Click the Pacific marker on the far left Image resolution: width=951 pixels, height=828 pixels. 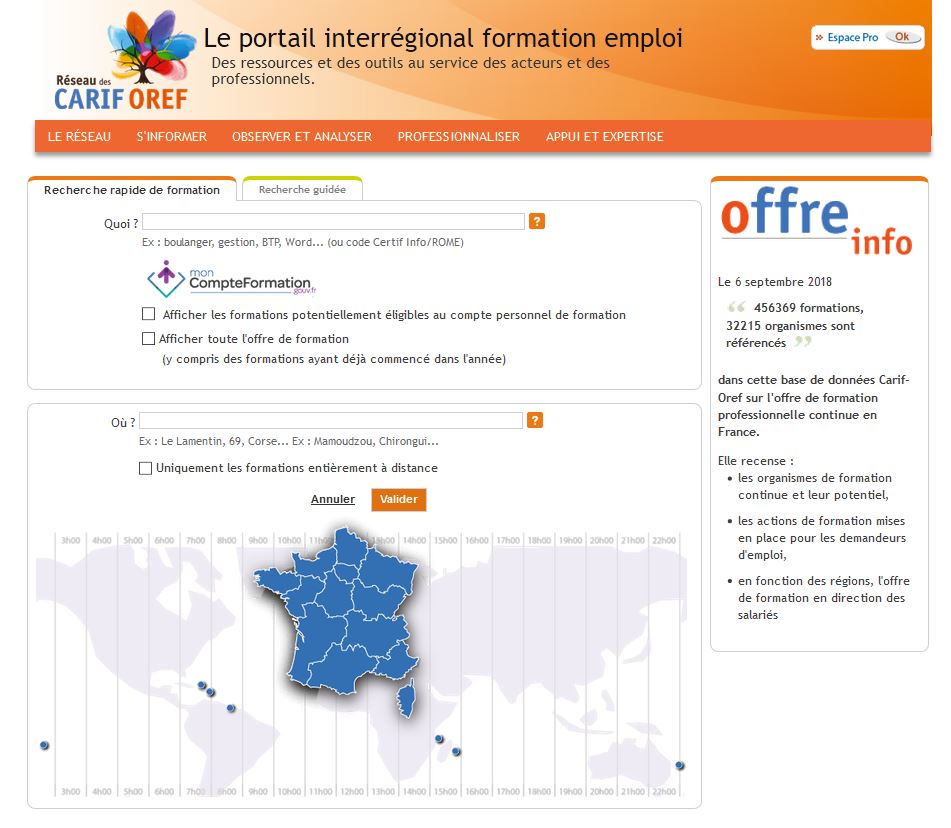point(42,744)
